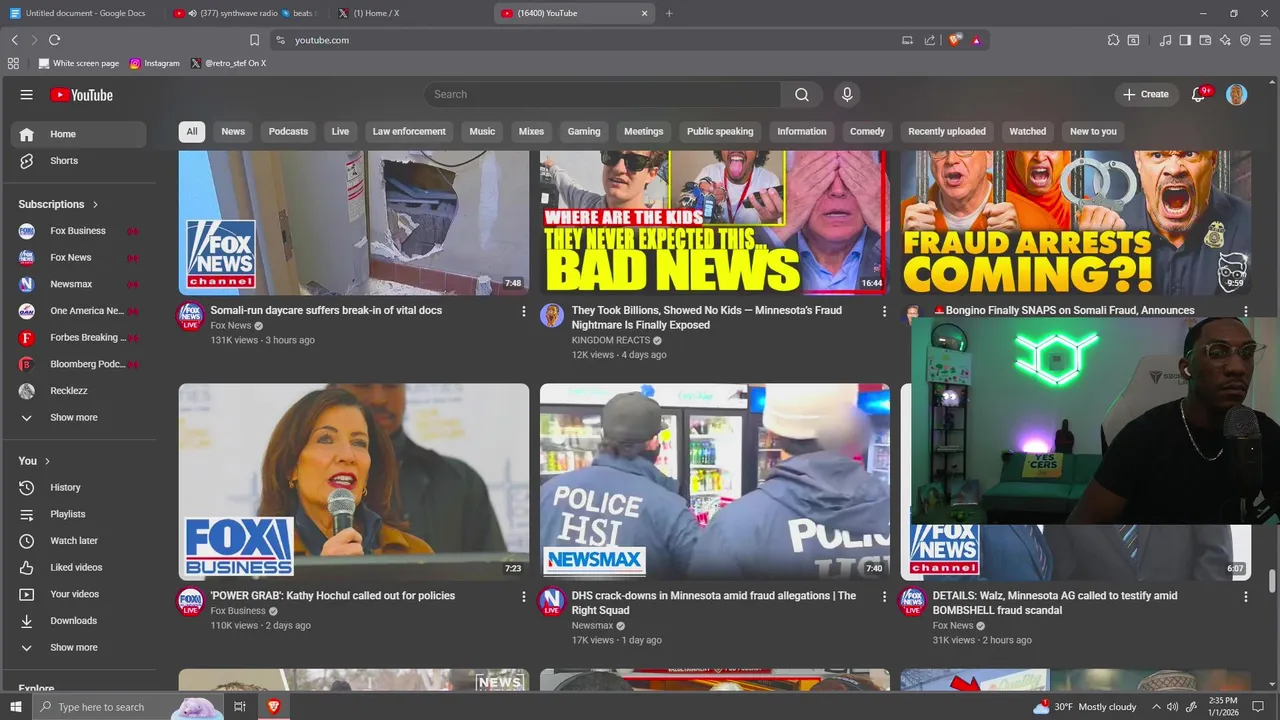
Task: Open more options for Somali-run daycare video
Action: (x=523, y=311)
